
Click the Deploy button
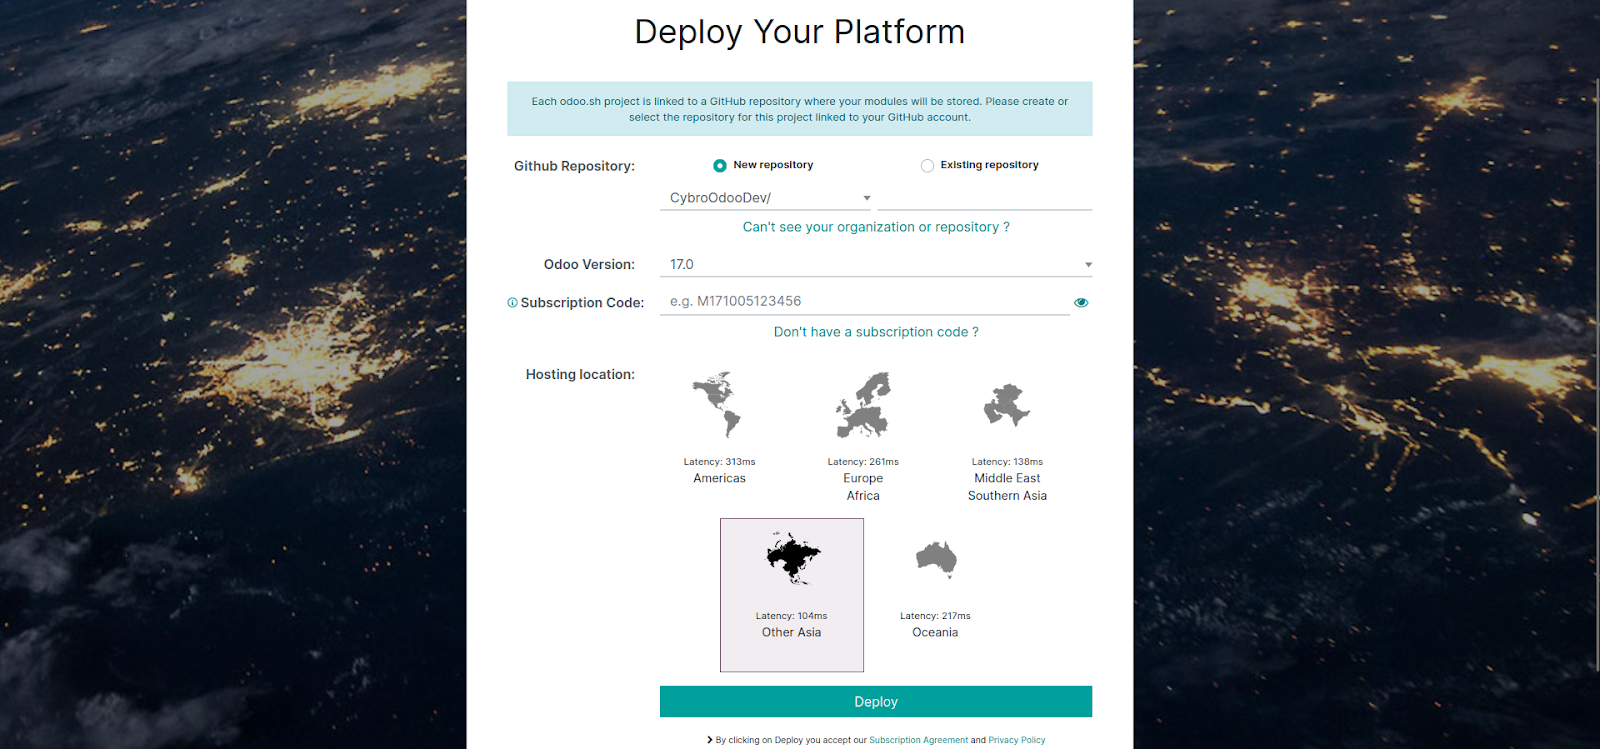click(x=876, y=702)
